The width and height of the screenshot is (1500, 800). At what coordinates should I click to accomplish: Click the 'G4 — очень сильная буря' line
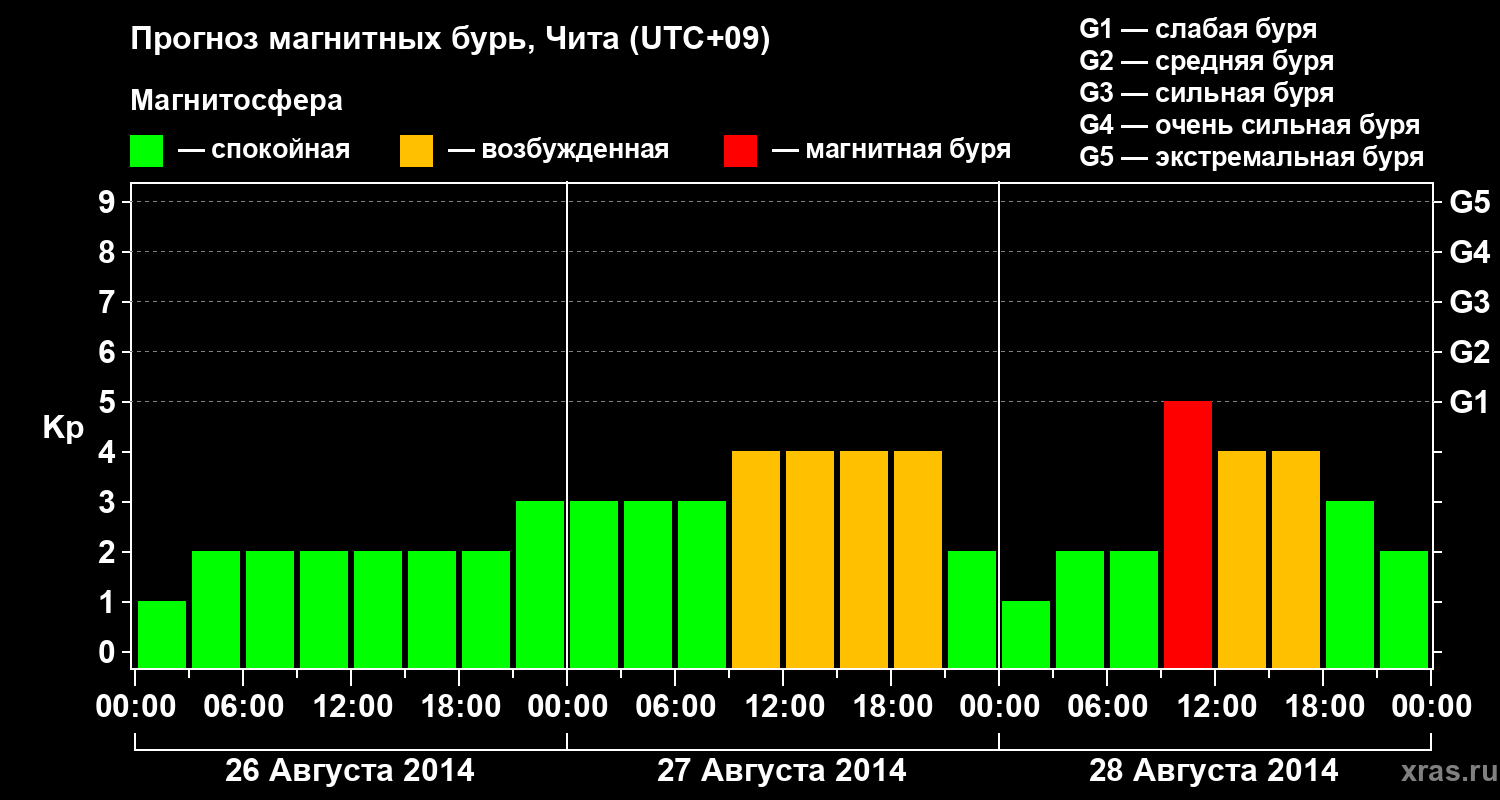point(1250,125)
